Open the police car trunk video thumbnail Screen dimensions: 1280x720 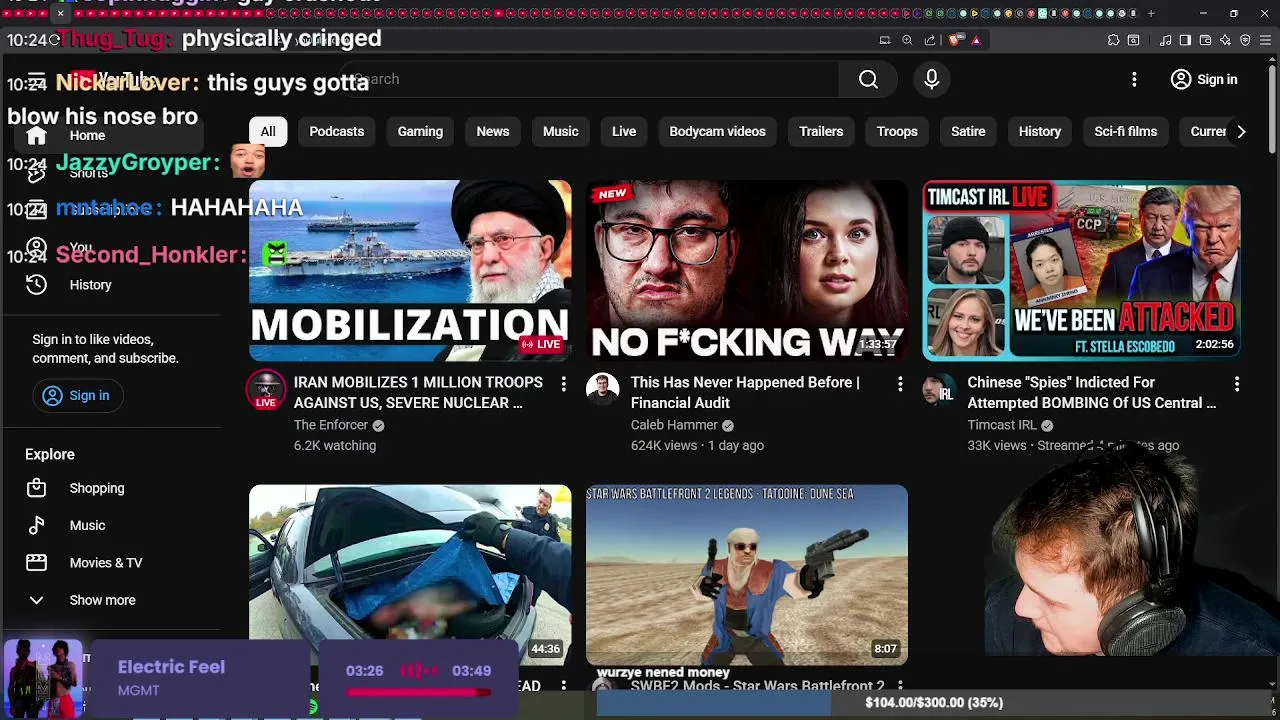[x=410, y=575]
